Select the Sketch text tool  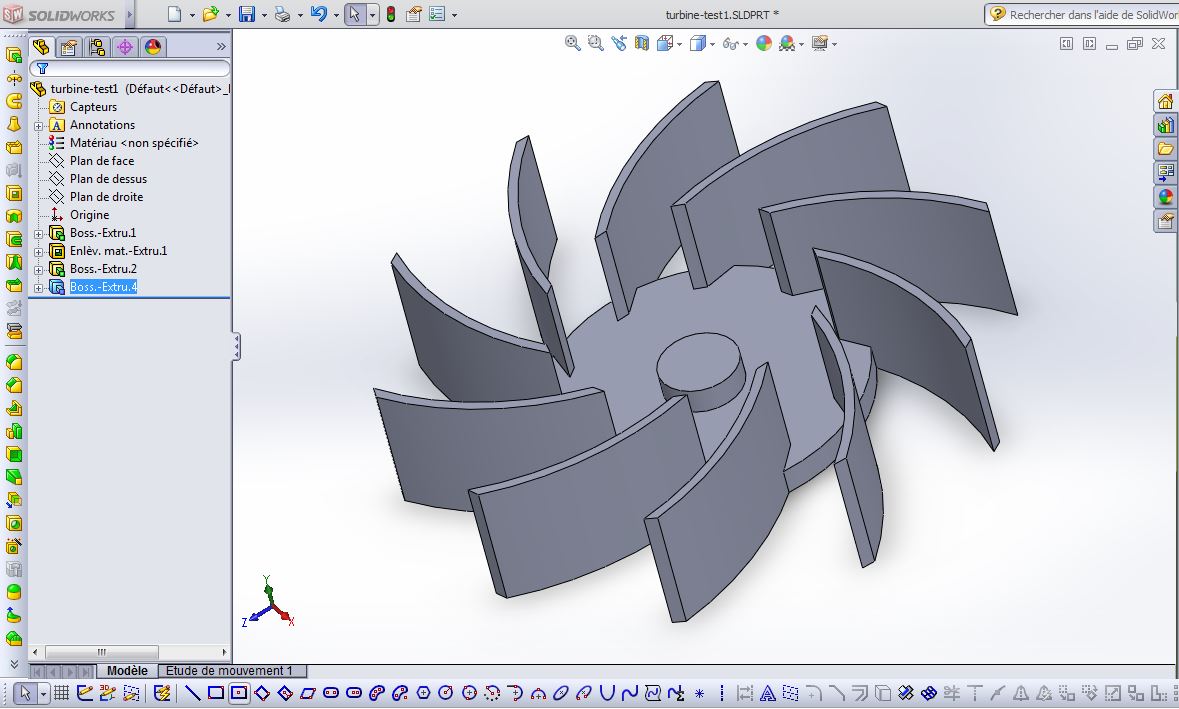tap(769, 692)
